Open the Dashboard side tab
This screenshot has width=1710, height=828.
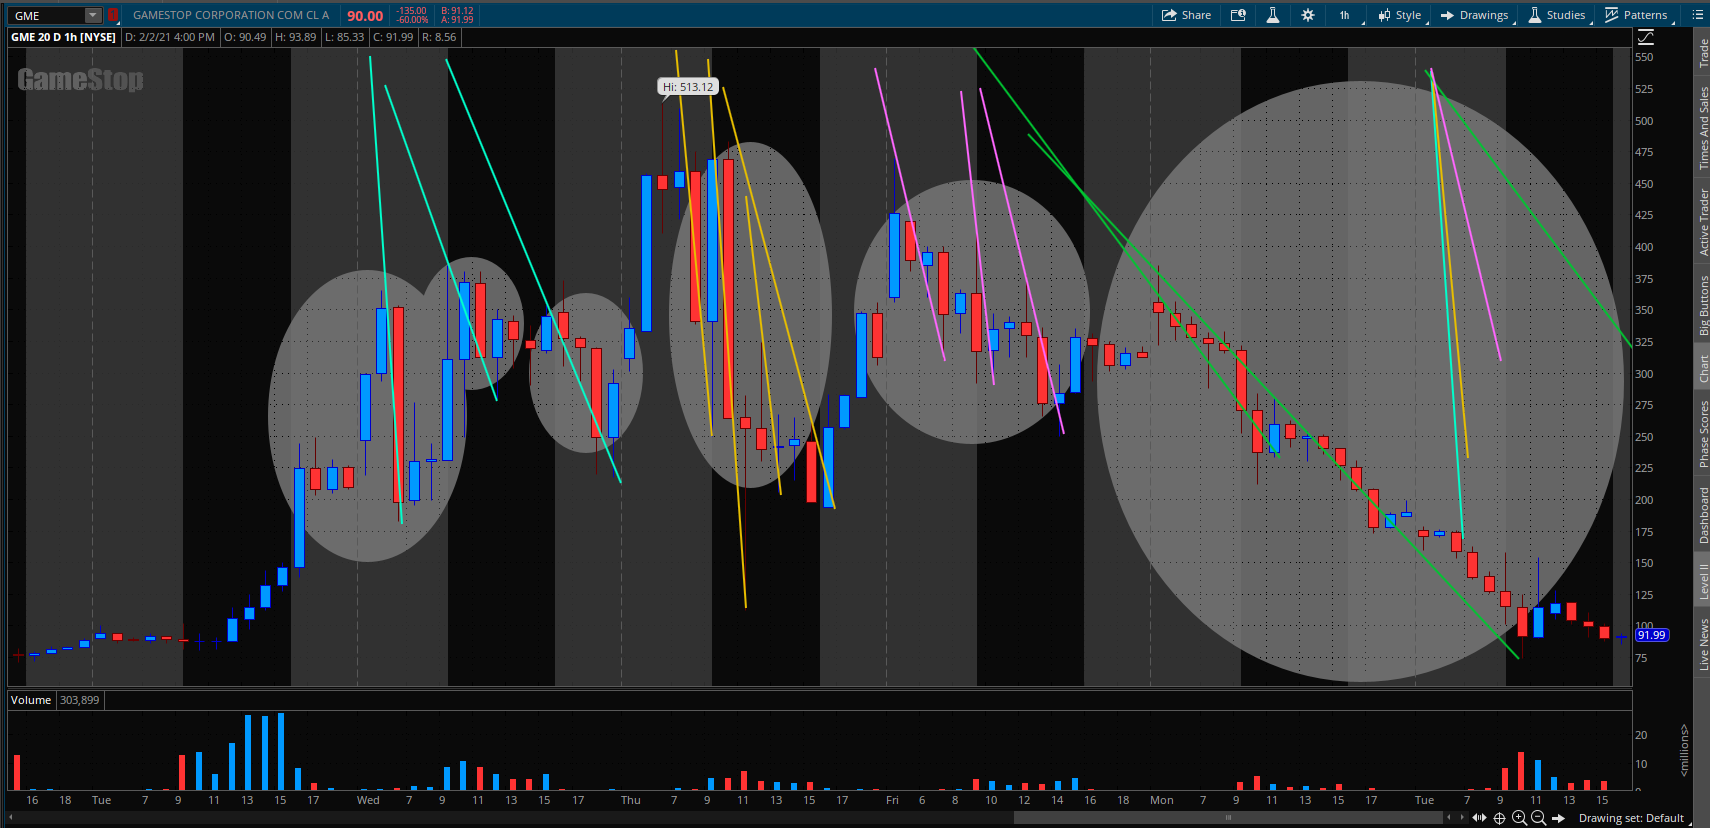pyautogui.click(x=1703, y=515)
